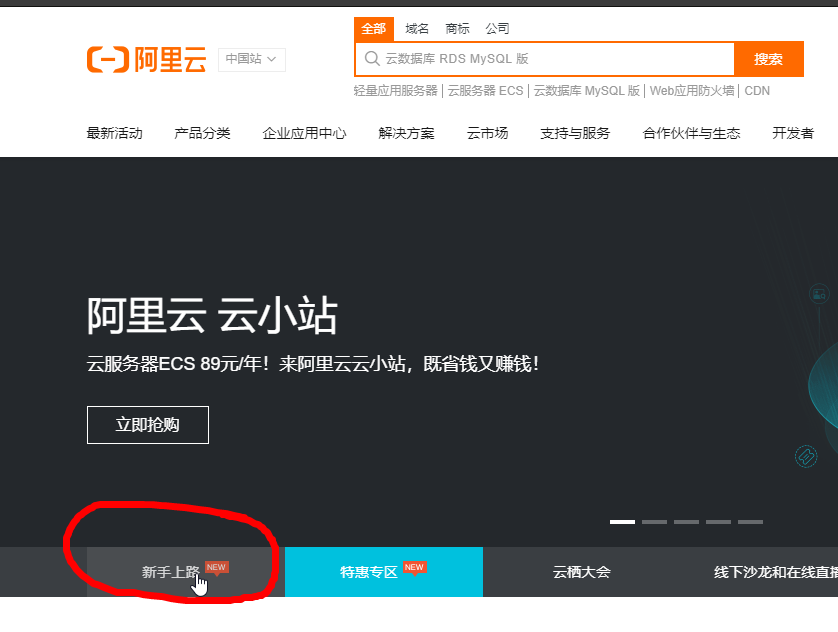Open the 中国站 region selector

pyautogui.click(x=251, y=60)
